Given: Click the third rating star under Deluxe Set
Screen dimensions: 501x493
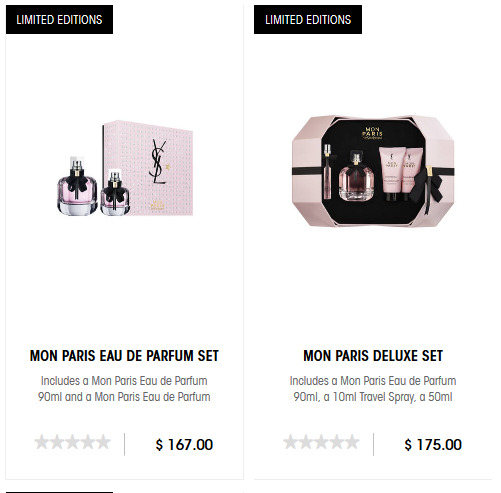Looking at the screenshot, I should pos(321,442).
